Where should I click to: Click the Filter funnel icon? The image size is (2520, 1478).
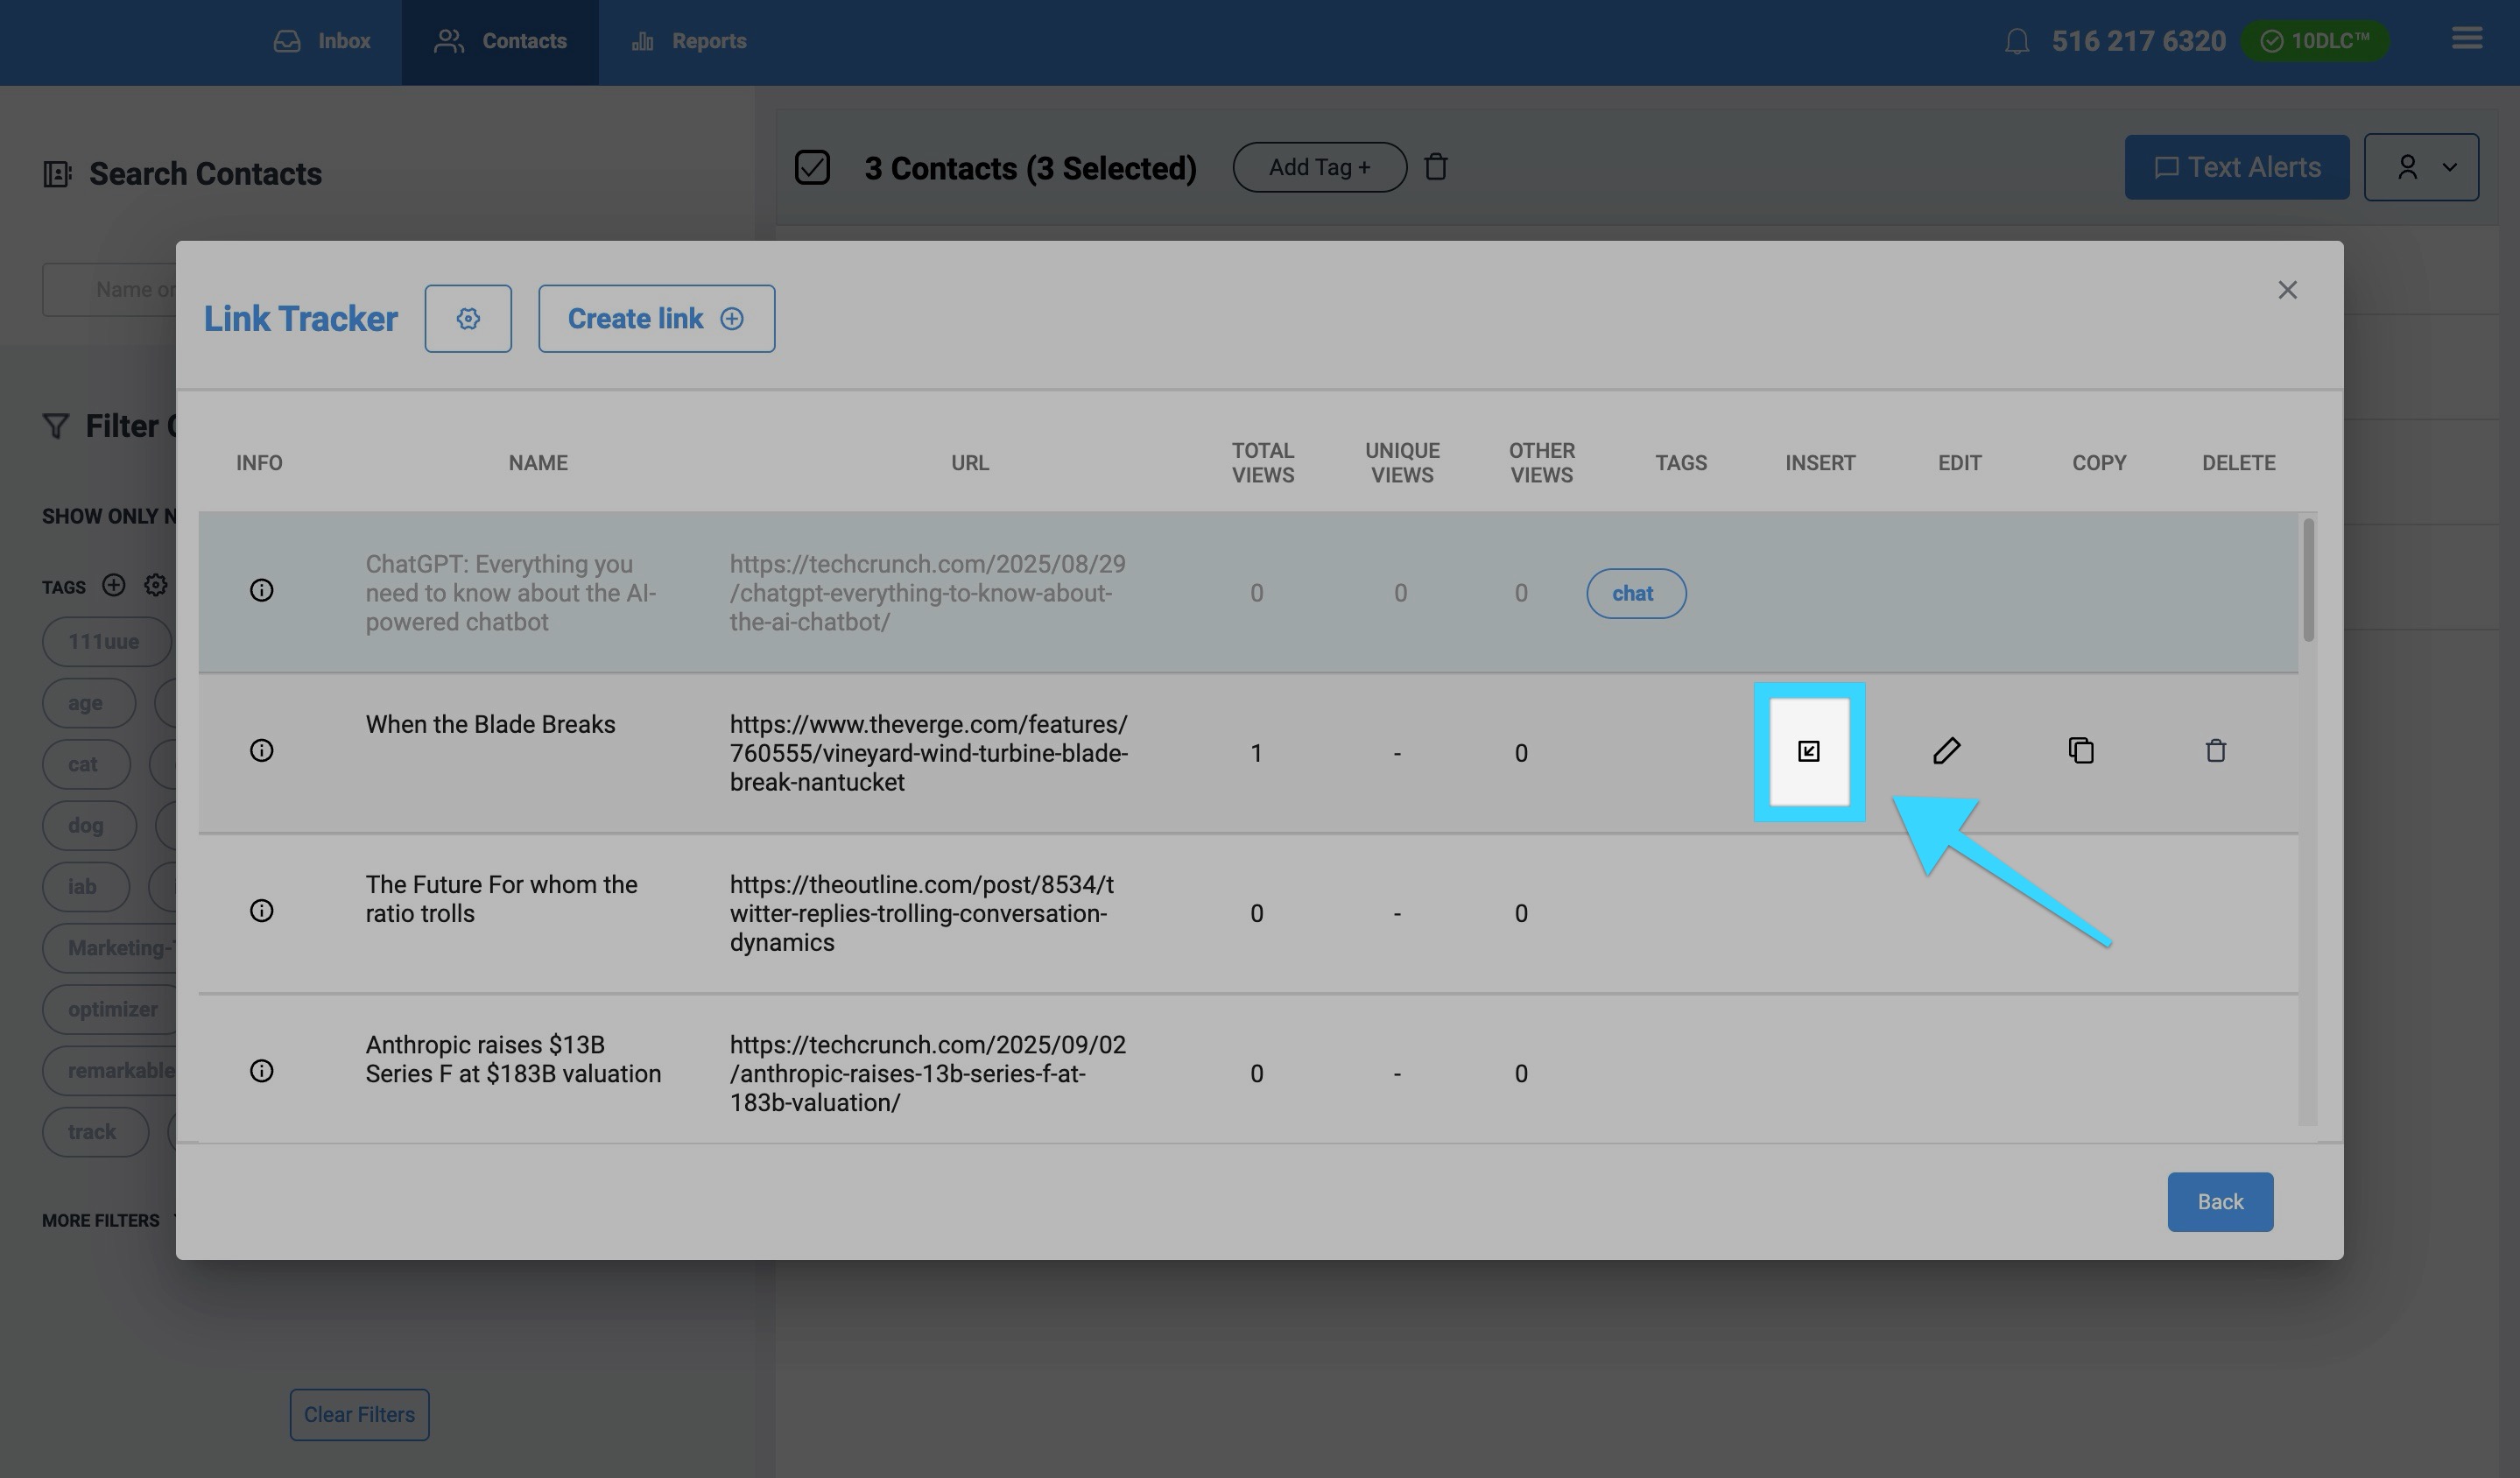56,426
